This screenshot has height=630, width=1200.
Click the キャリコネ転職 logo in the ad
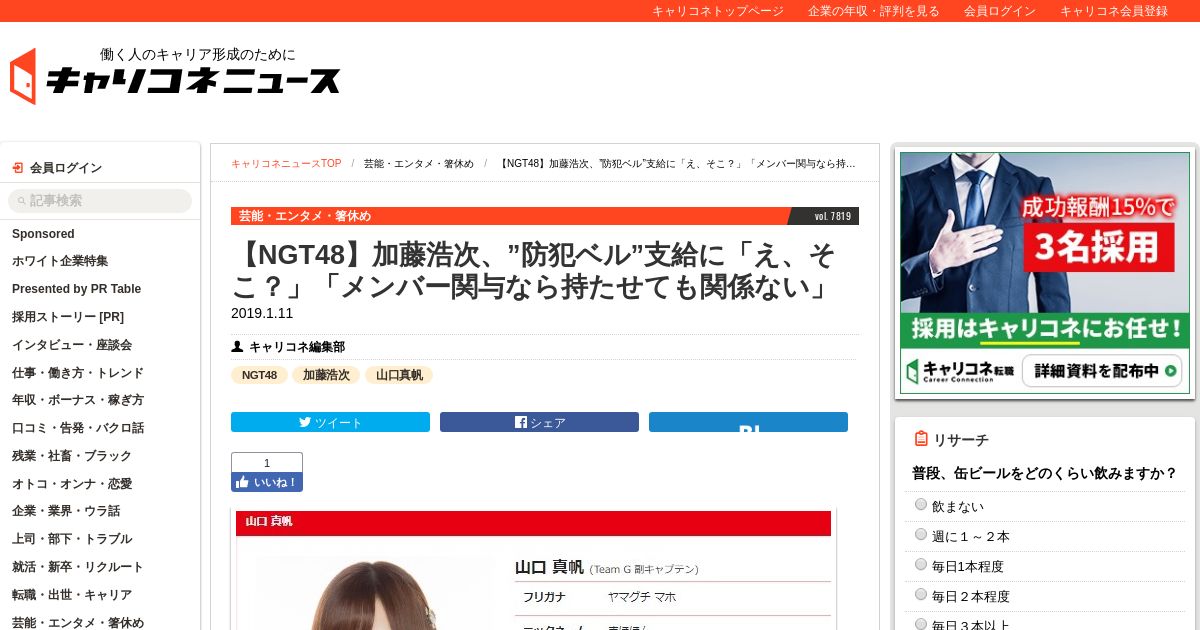coord(960,372)
